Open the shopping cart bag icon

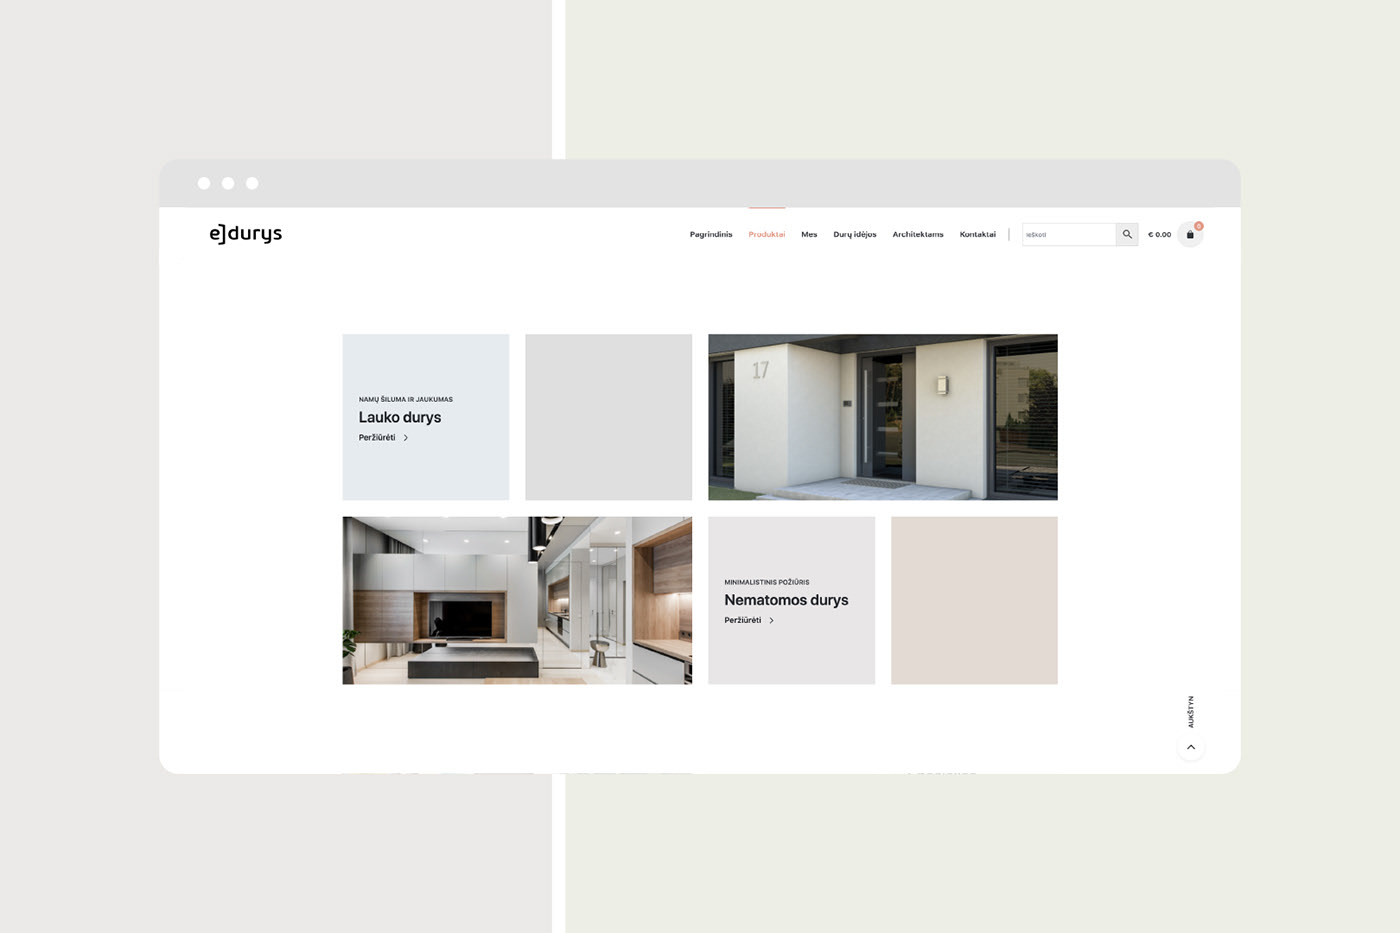click(x=1190, y=235)
